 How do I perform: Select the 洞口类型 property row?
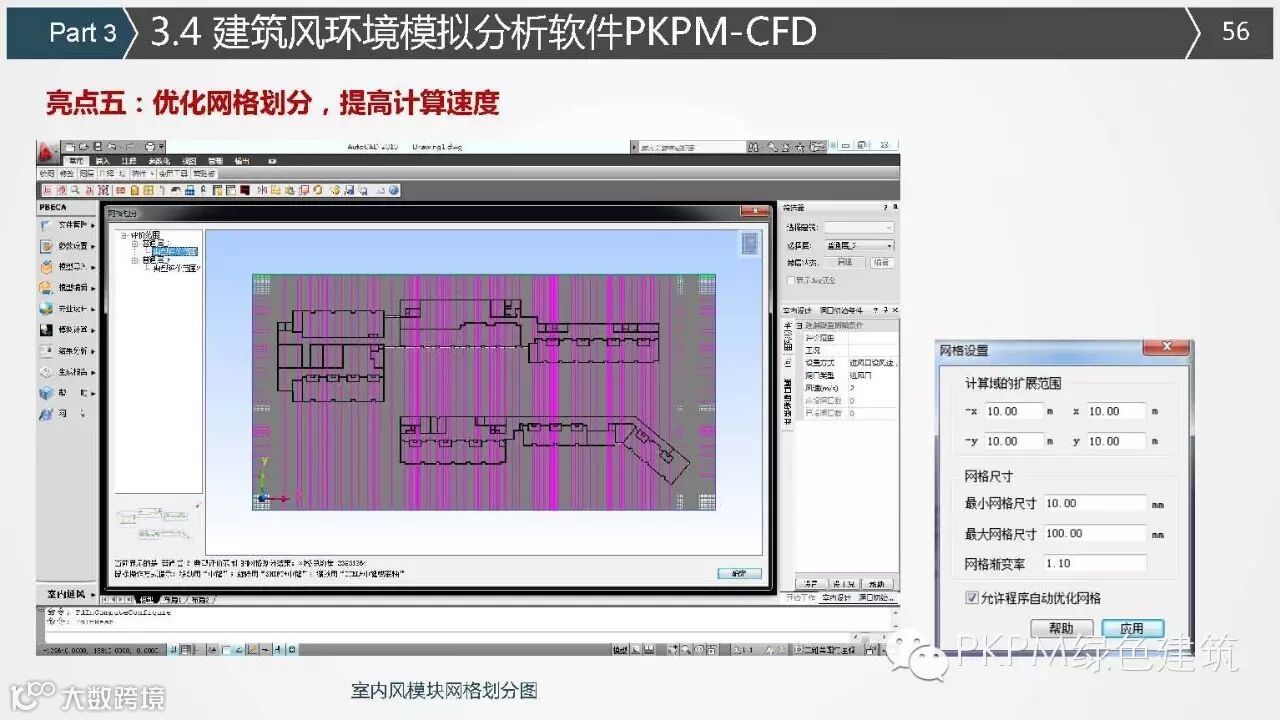[x=849, y=375]
